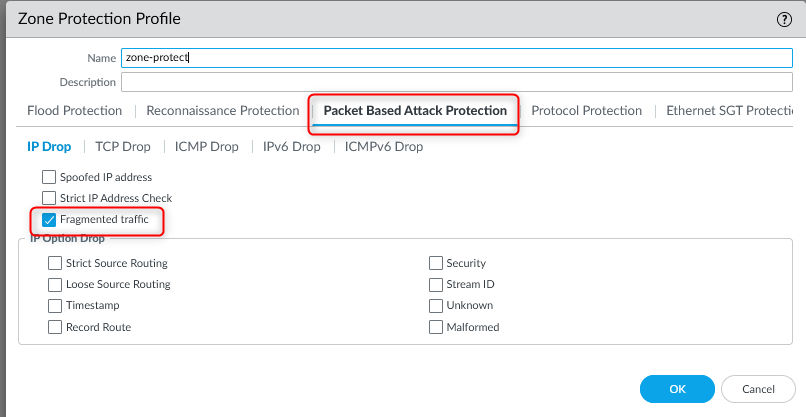Viewport: 806px width, 417px height.
Task: Check the Record Route checkbox
Action: click(x=55, y=327)
